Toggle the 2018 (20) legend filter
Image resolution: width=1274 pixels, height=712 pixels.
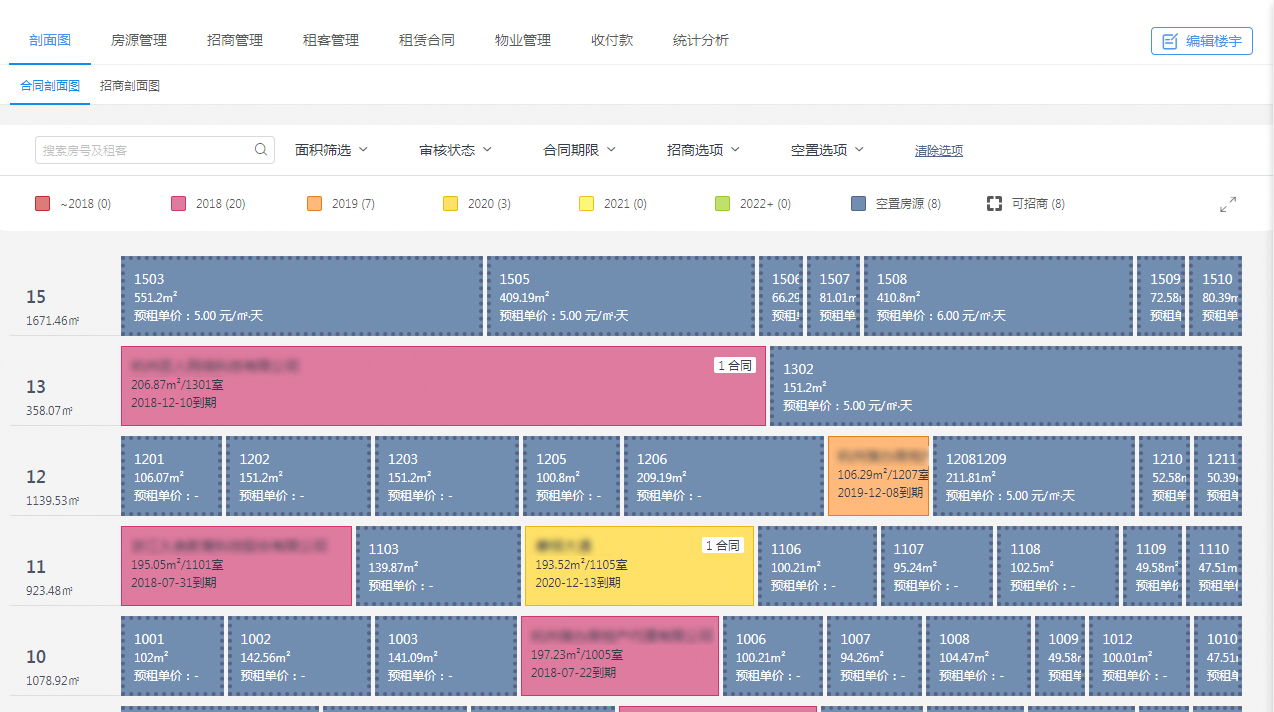point(208,204)
